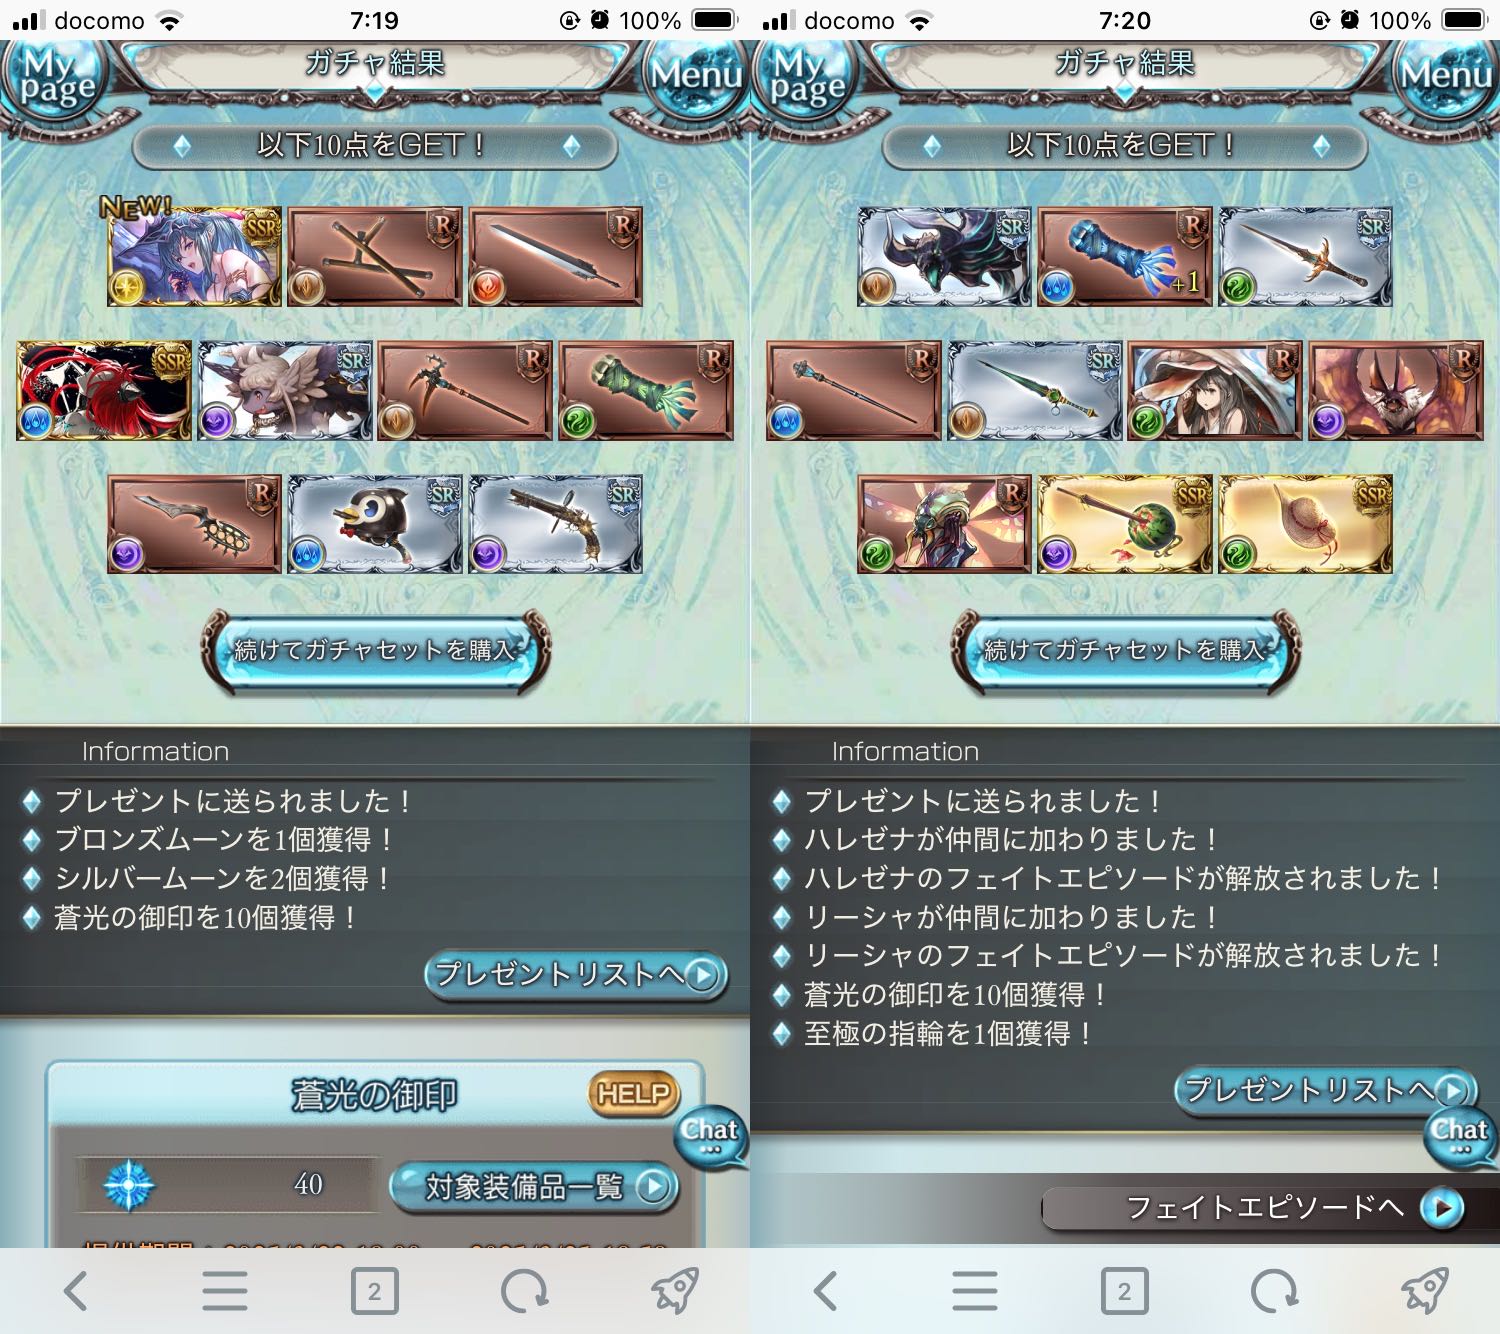This screenshot has height=1334, width=1500.
Task: Tap the left screen's My page icon
Action: tap(57, 80)
